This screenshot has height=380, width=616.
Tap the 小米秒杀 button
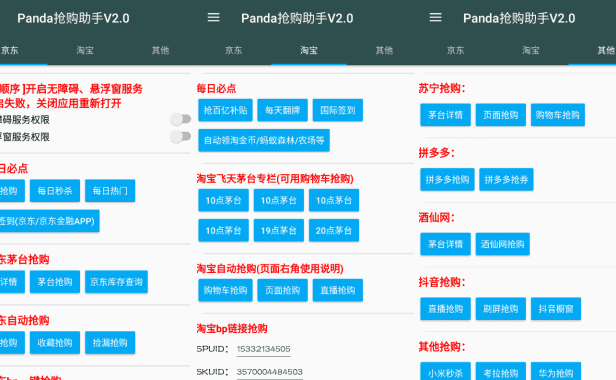click(446, 371)
